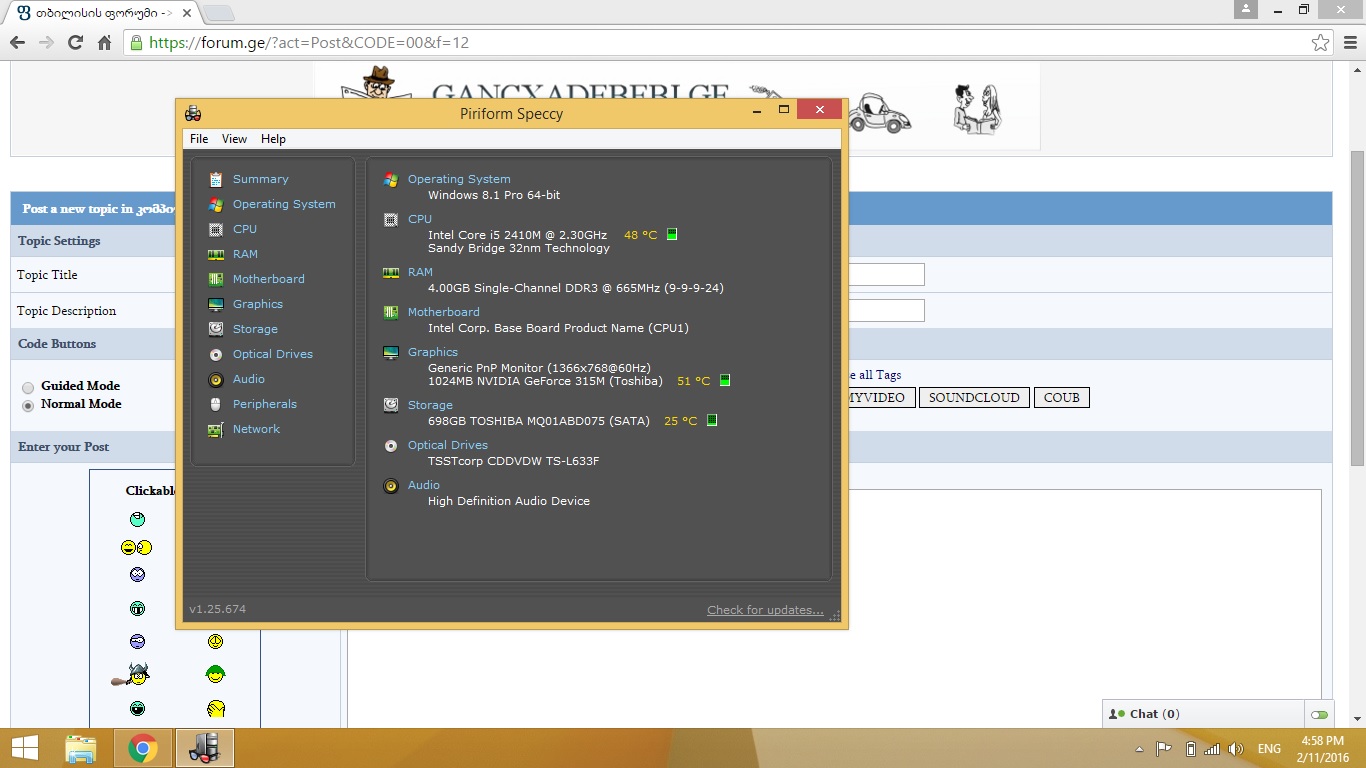Click the Windows flag icon beside Operating System heading
The width and height of the screenshot is (1366, 768).
(x=391, y=179)
